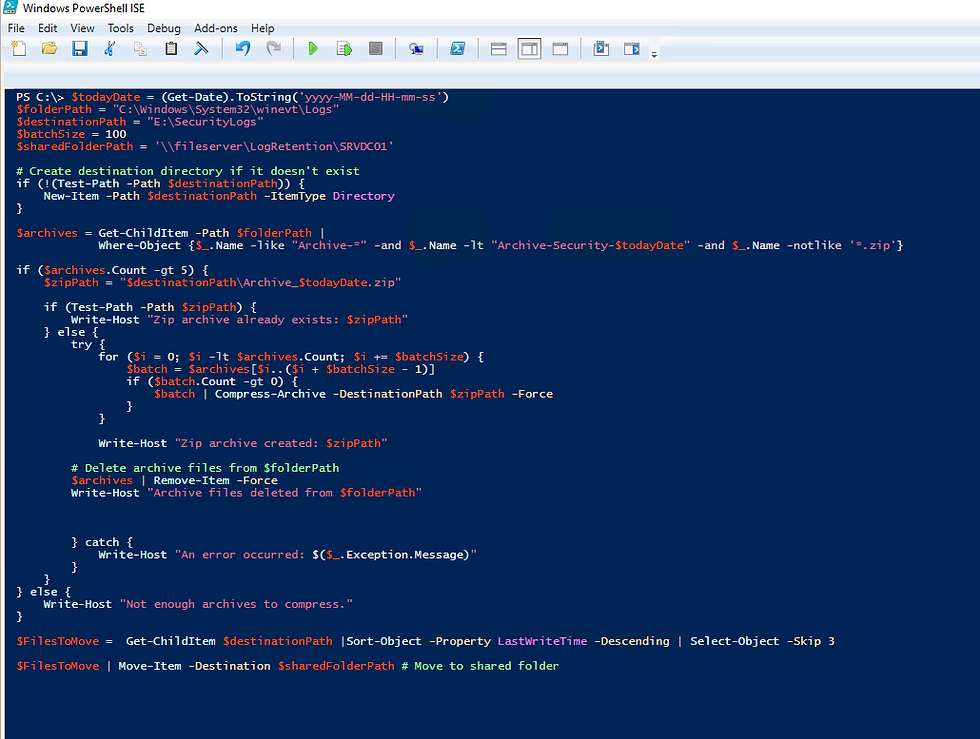980x739 pixels.
Task: Click the Redo arrow icon
Action: [273, 49]
